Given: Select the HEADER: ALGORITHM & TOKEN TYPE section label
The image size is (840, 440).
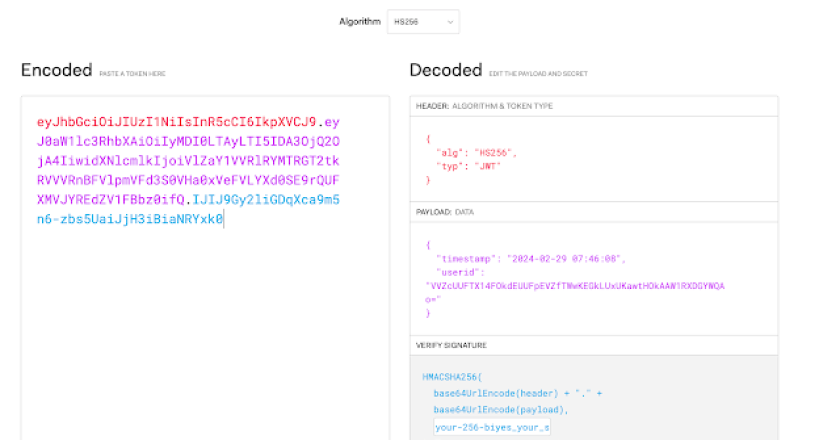Looking at the screenshot, I should click(x=483, y=106).
